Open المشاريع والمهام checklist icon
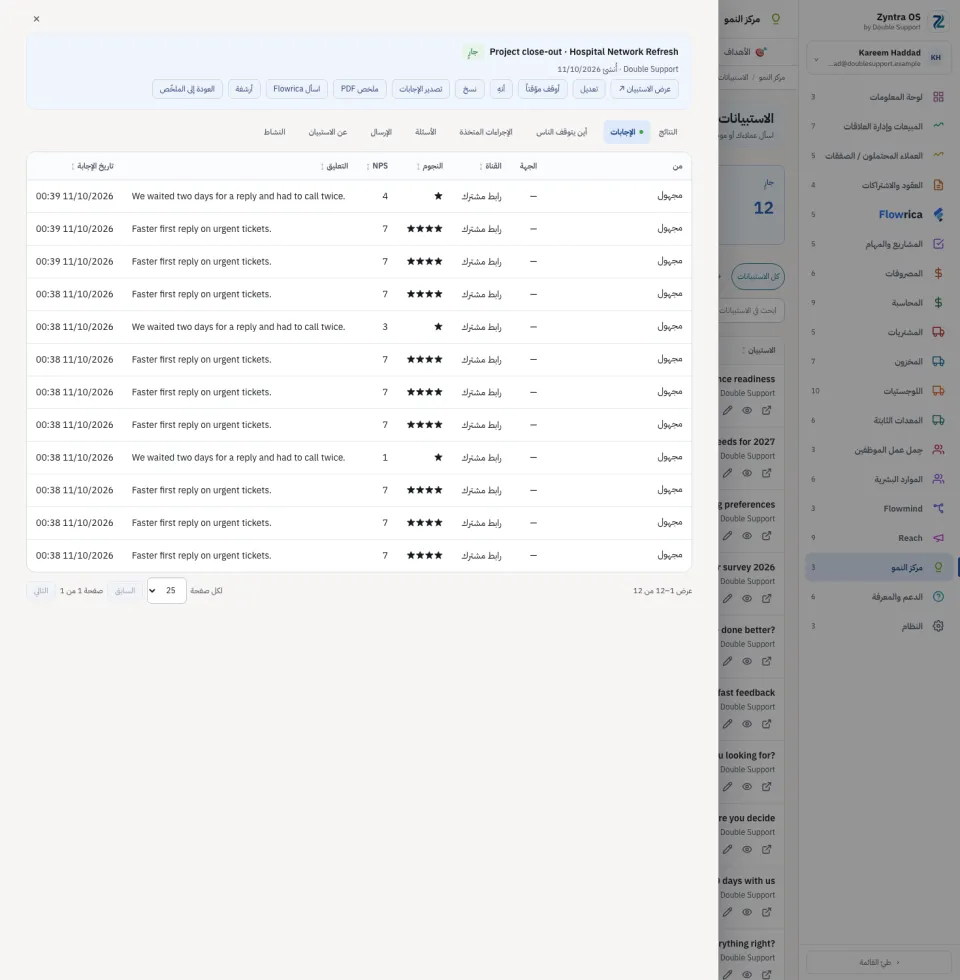The image size is (960, 980). pyautogui.click(x=938, y=244)
